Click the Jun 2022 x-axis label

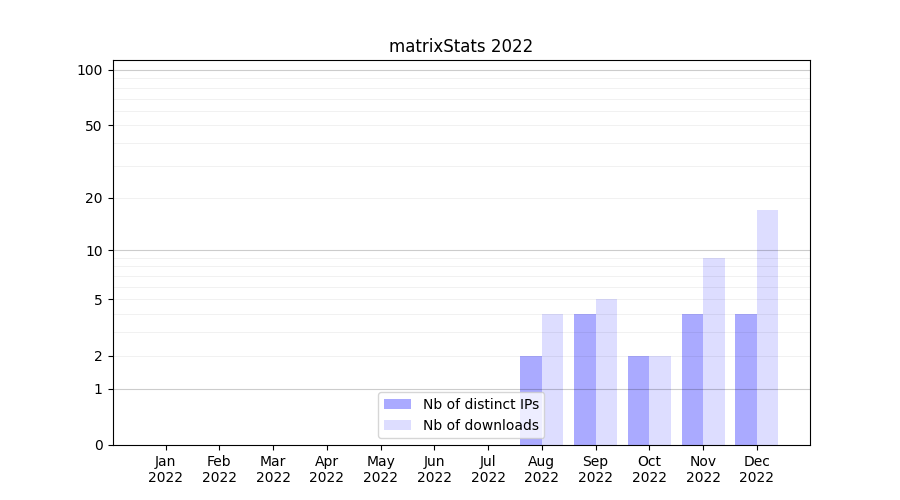(x=434, y=469)
